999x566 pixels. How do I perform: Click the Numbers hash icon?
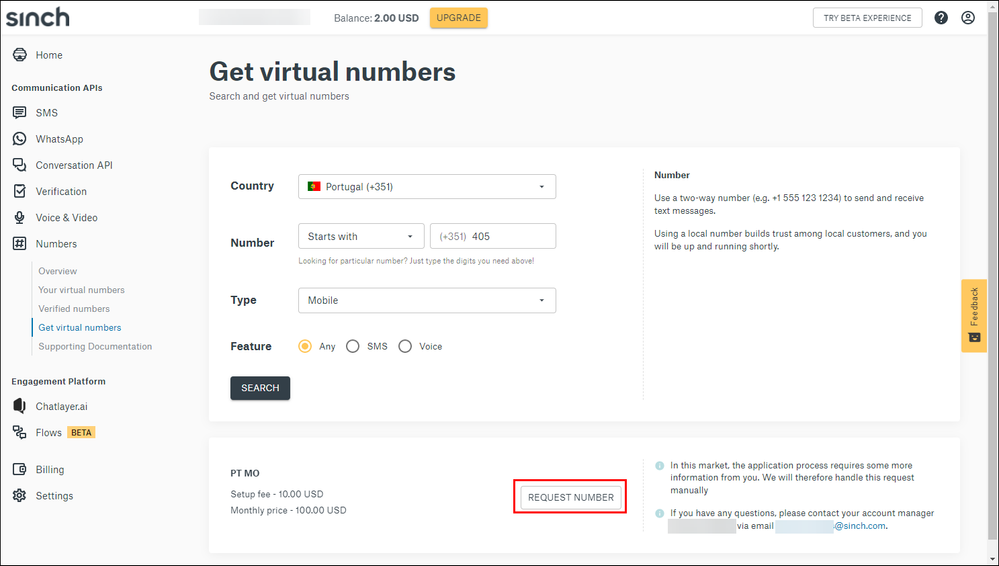coord(20,243)
